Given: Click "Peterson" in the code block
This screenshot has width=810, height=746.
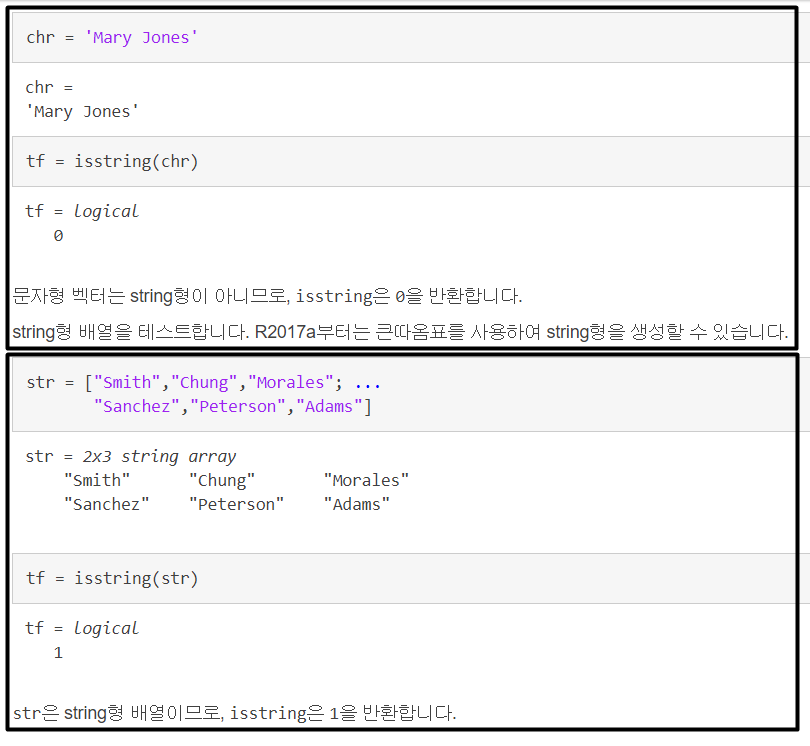Looking at the screenshot, I should click(x=238, y=407).
